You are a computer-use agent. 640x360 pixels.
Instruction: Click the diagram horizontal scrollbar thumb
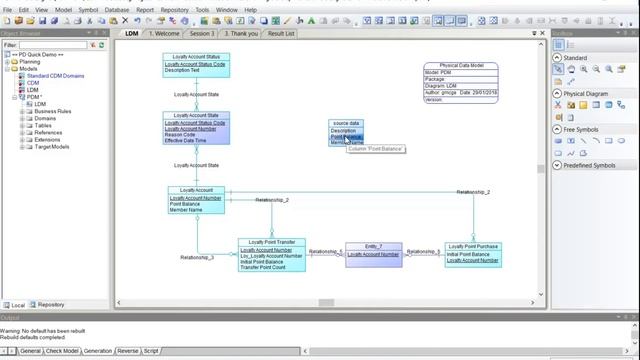click(326, 302)
